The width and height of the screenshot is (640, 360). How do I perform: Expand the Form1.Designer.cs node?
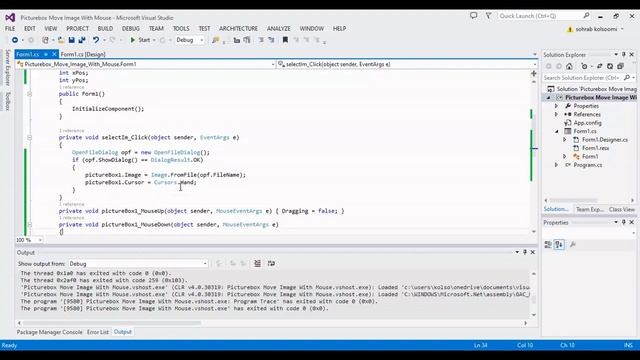click(x=565, y=140)
